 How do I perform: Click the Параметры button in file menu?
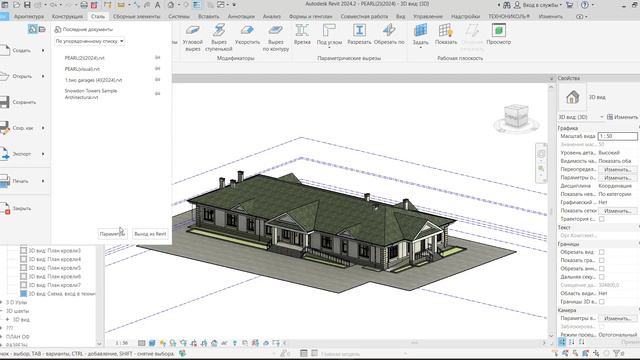(x=112, y=234)
